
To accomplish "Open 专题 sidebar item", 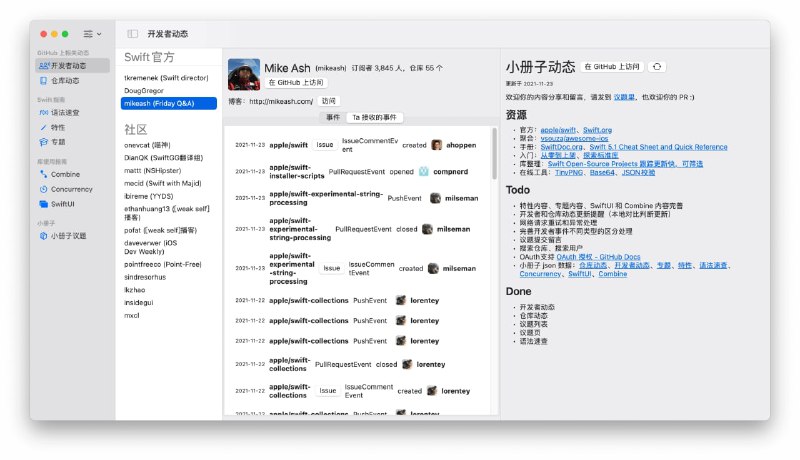I will tap(72, 142).
